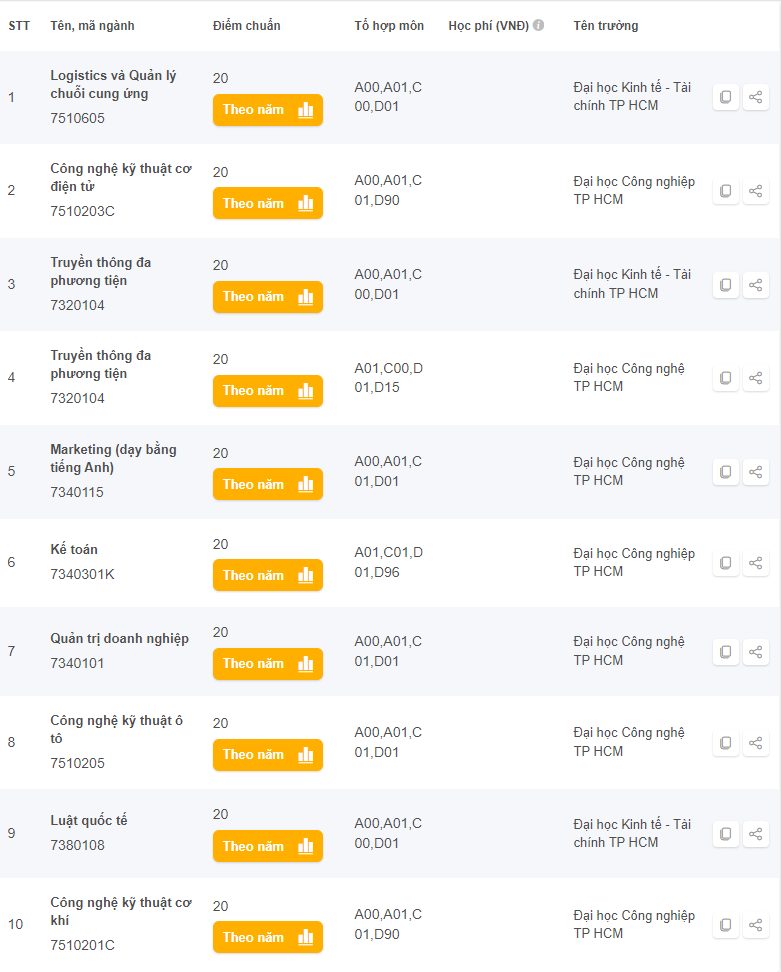The height and width of the screenshot is (972, 781).
Task: Share the Luật quốc tế row
Action: (756, 834)
